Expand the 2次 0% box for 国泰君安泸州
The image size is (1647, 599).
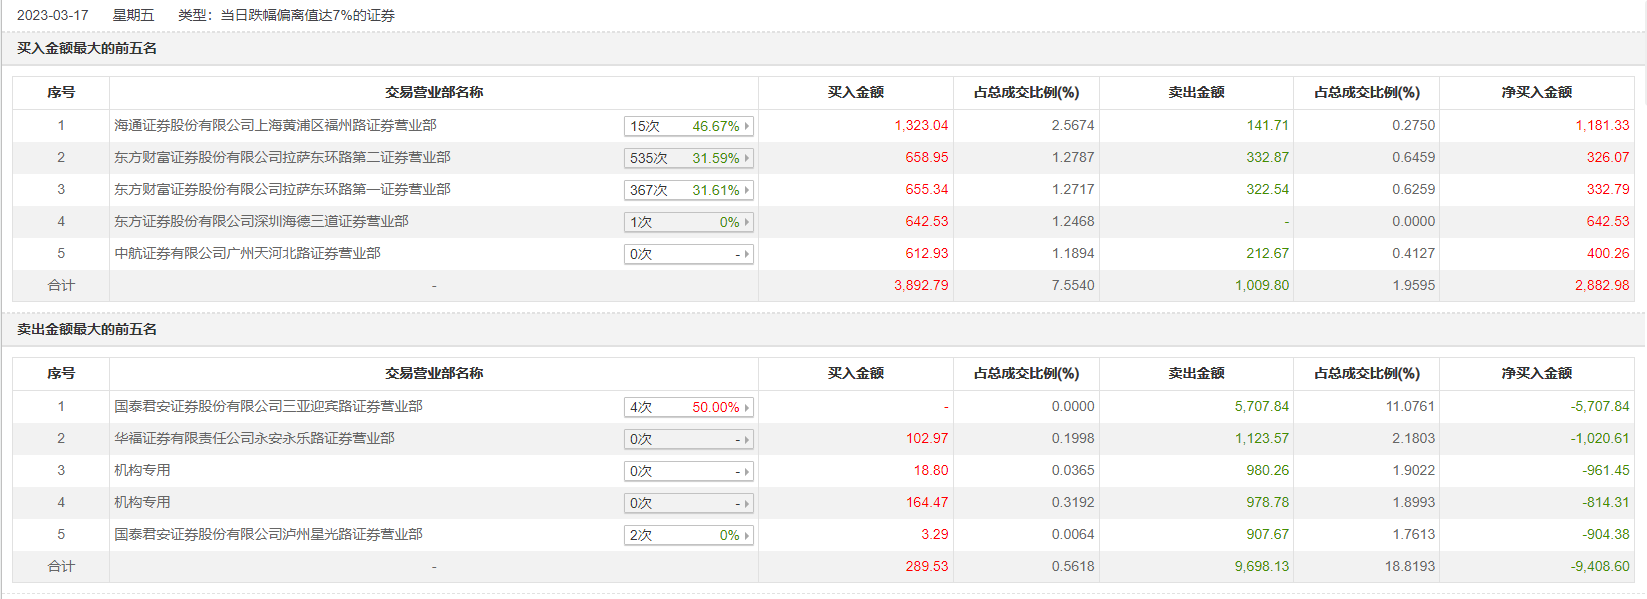pos(688,535)
